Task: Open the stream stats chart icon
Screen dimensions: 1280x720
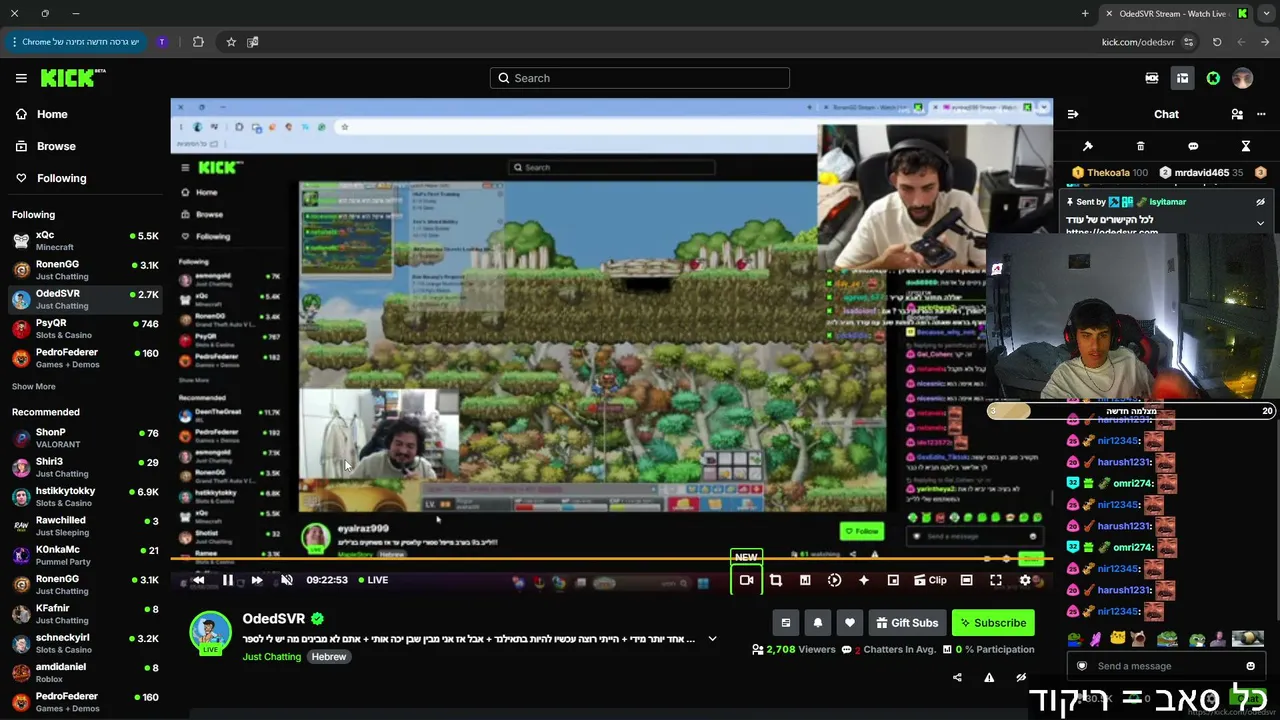Action: 805,580
